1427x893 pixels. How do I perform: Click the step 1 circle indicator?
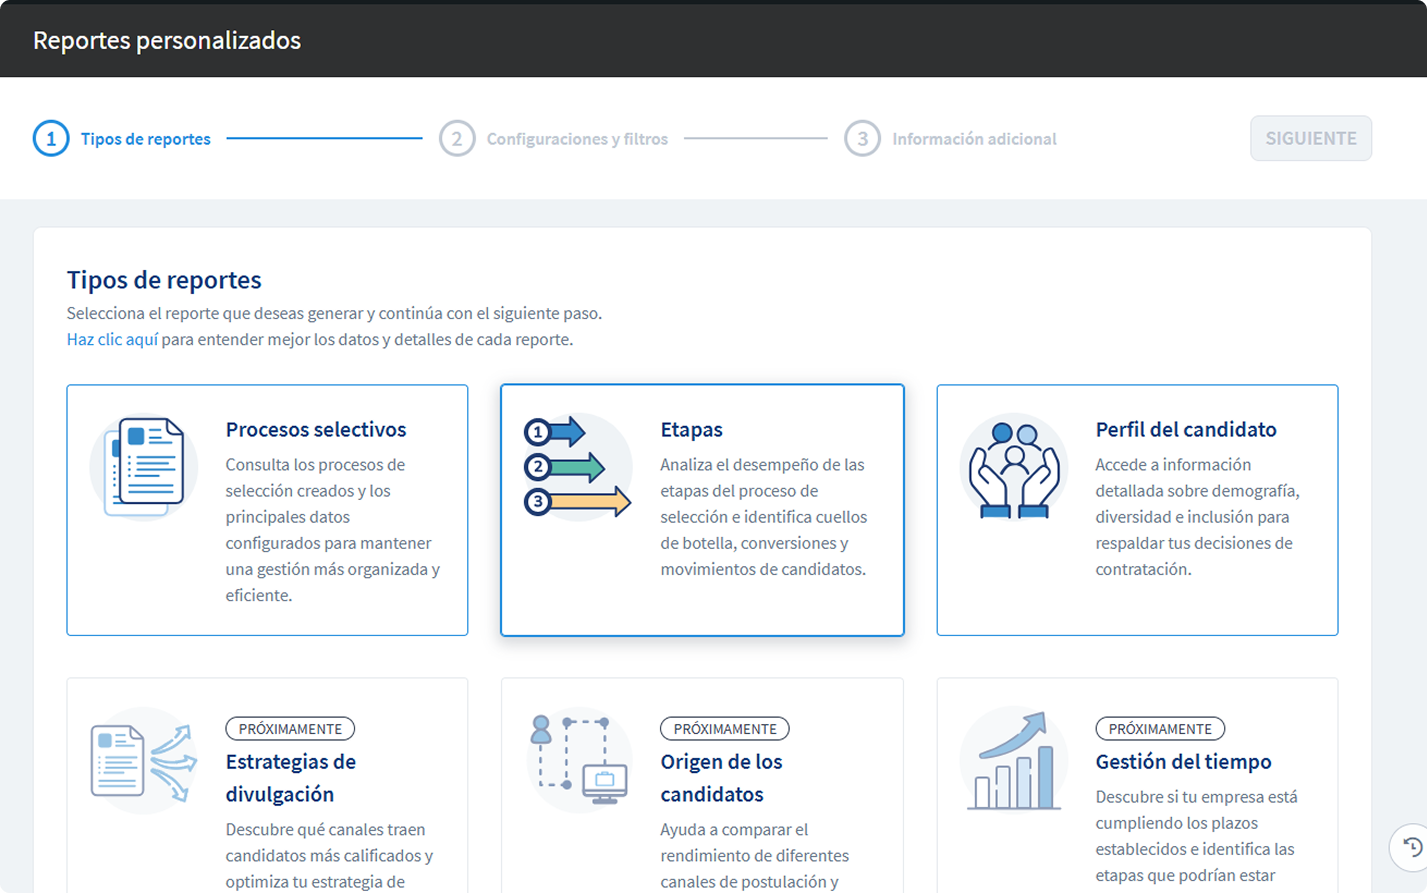point(51,139)
